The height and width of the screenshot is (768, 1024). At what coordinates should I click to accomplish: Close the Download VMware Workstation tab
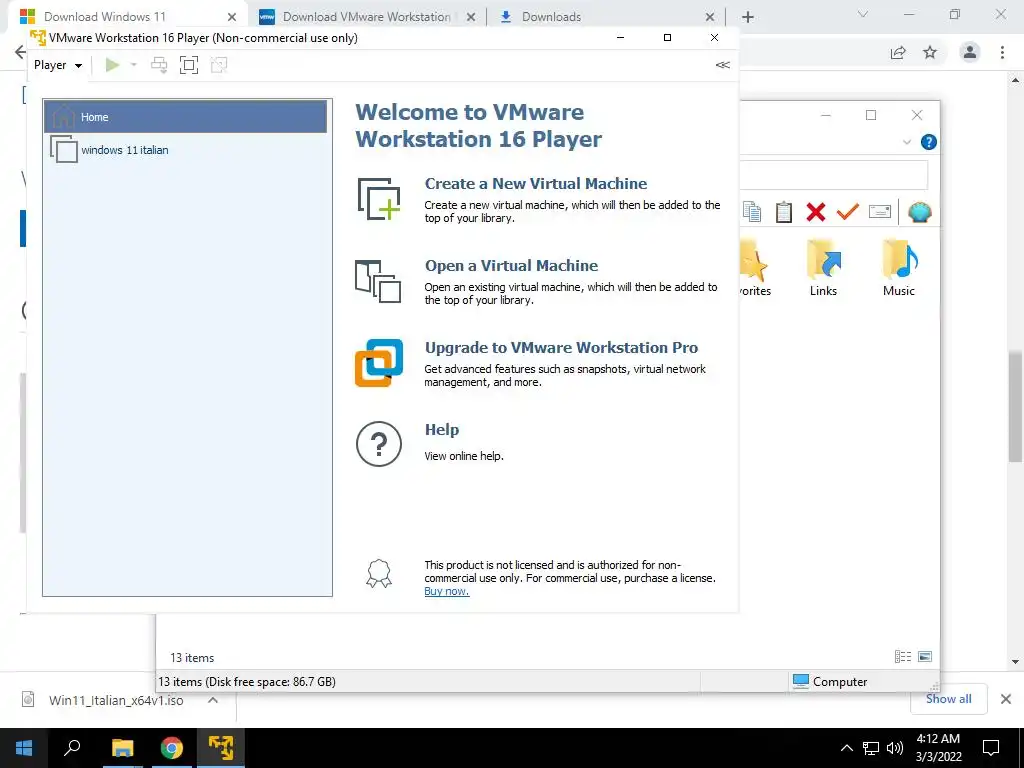click(x=470, y=17)
